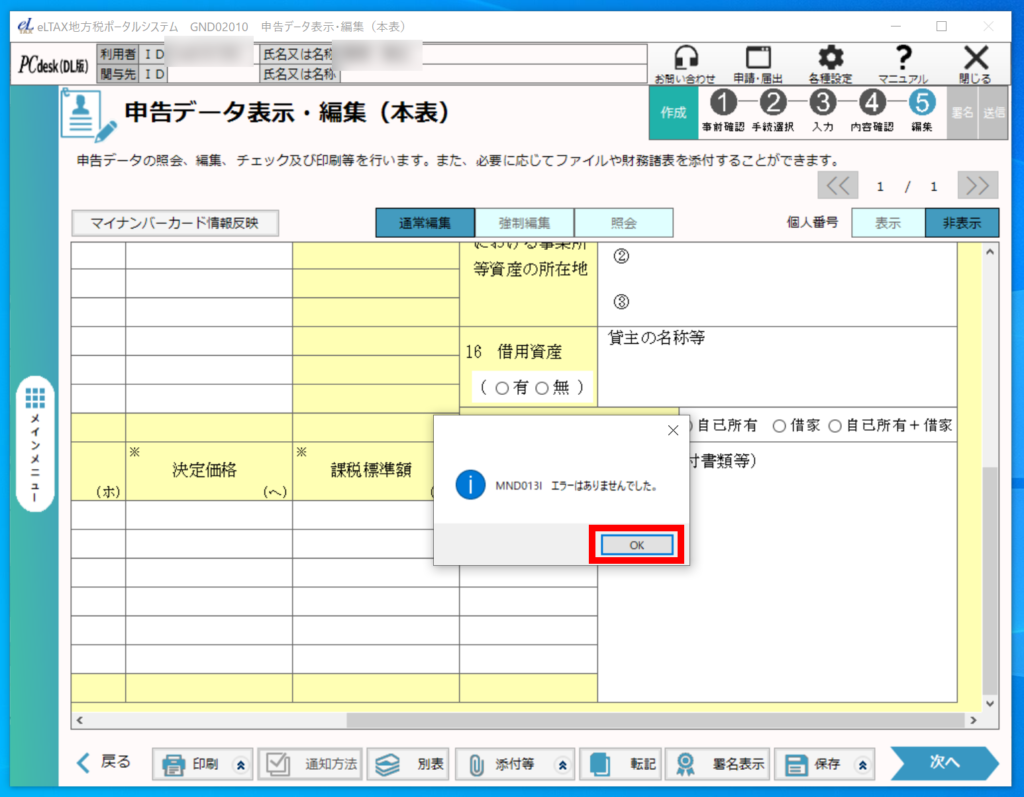
Task: Open 各種設定 gear settings
Action: (x=830, y=60)
